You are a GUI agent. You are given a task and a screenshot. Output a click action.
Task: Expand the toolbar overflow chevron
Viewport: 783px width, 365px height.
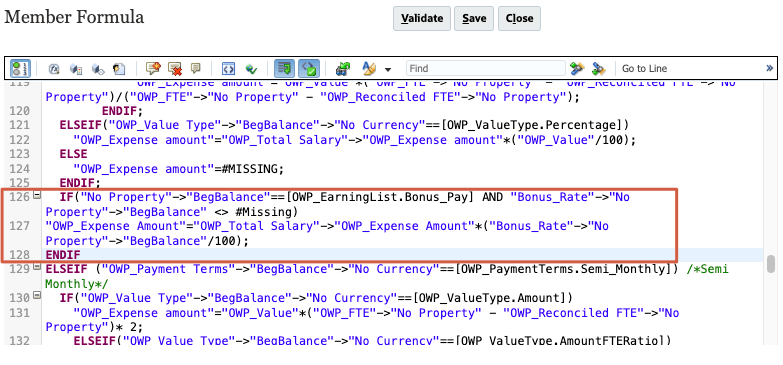pos(770,68)
